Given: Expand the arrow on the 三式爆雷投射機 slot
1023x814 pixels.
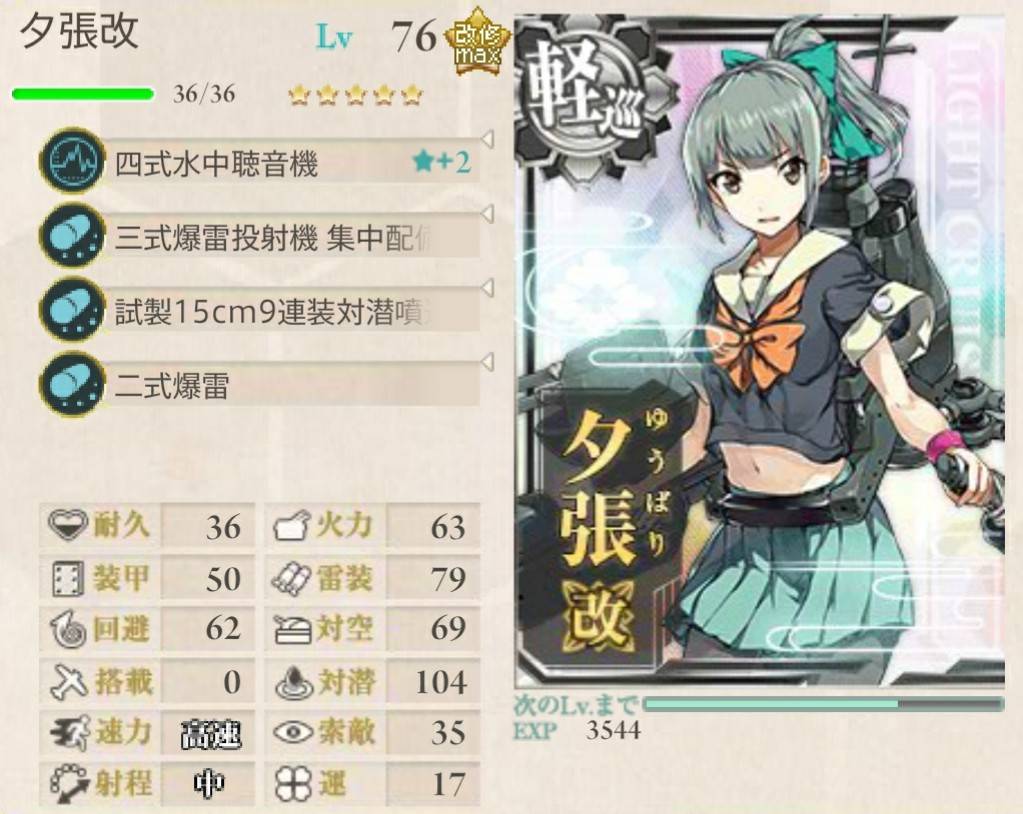Looking at the screenshot, I should tap(487, 214).
